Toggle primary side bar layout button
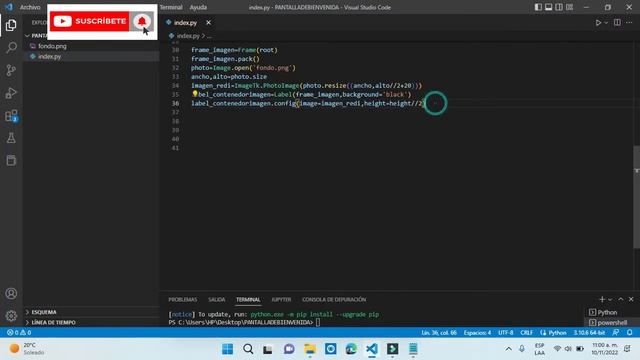The width and height of the screenshot is (640, 360). coord(538,7)
